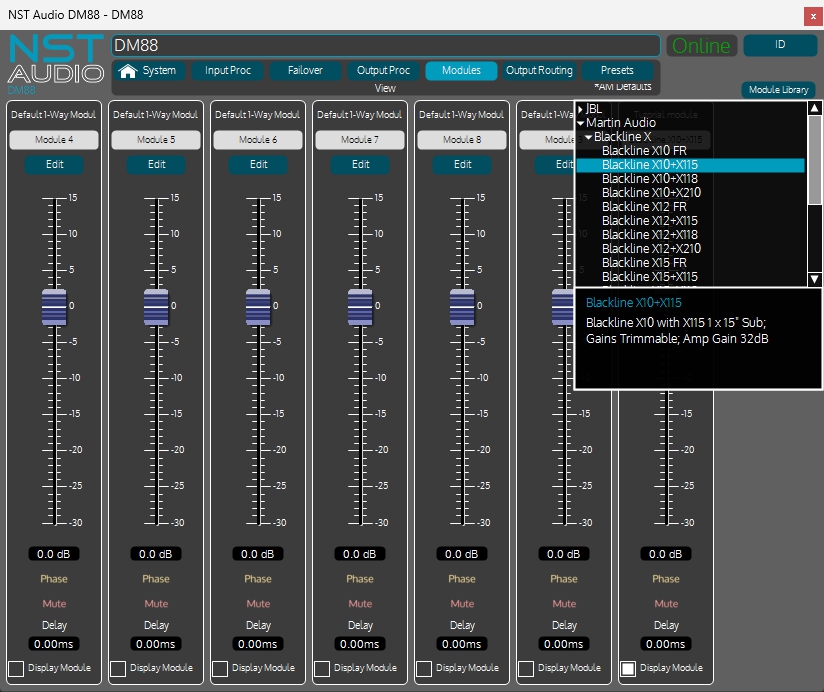This screenshot has height=692, width=824.
Task: Enable Display Module for Module 5
Action: 118,669
